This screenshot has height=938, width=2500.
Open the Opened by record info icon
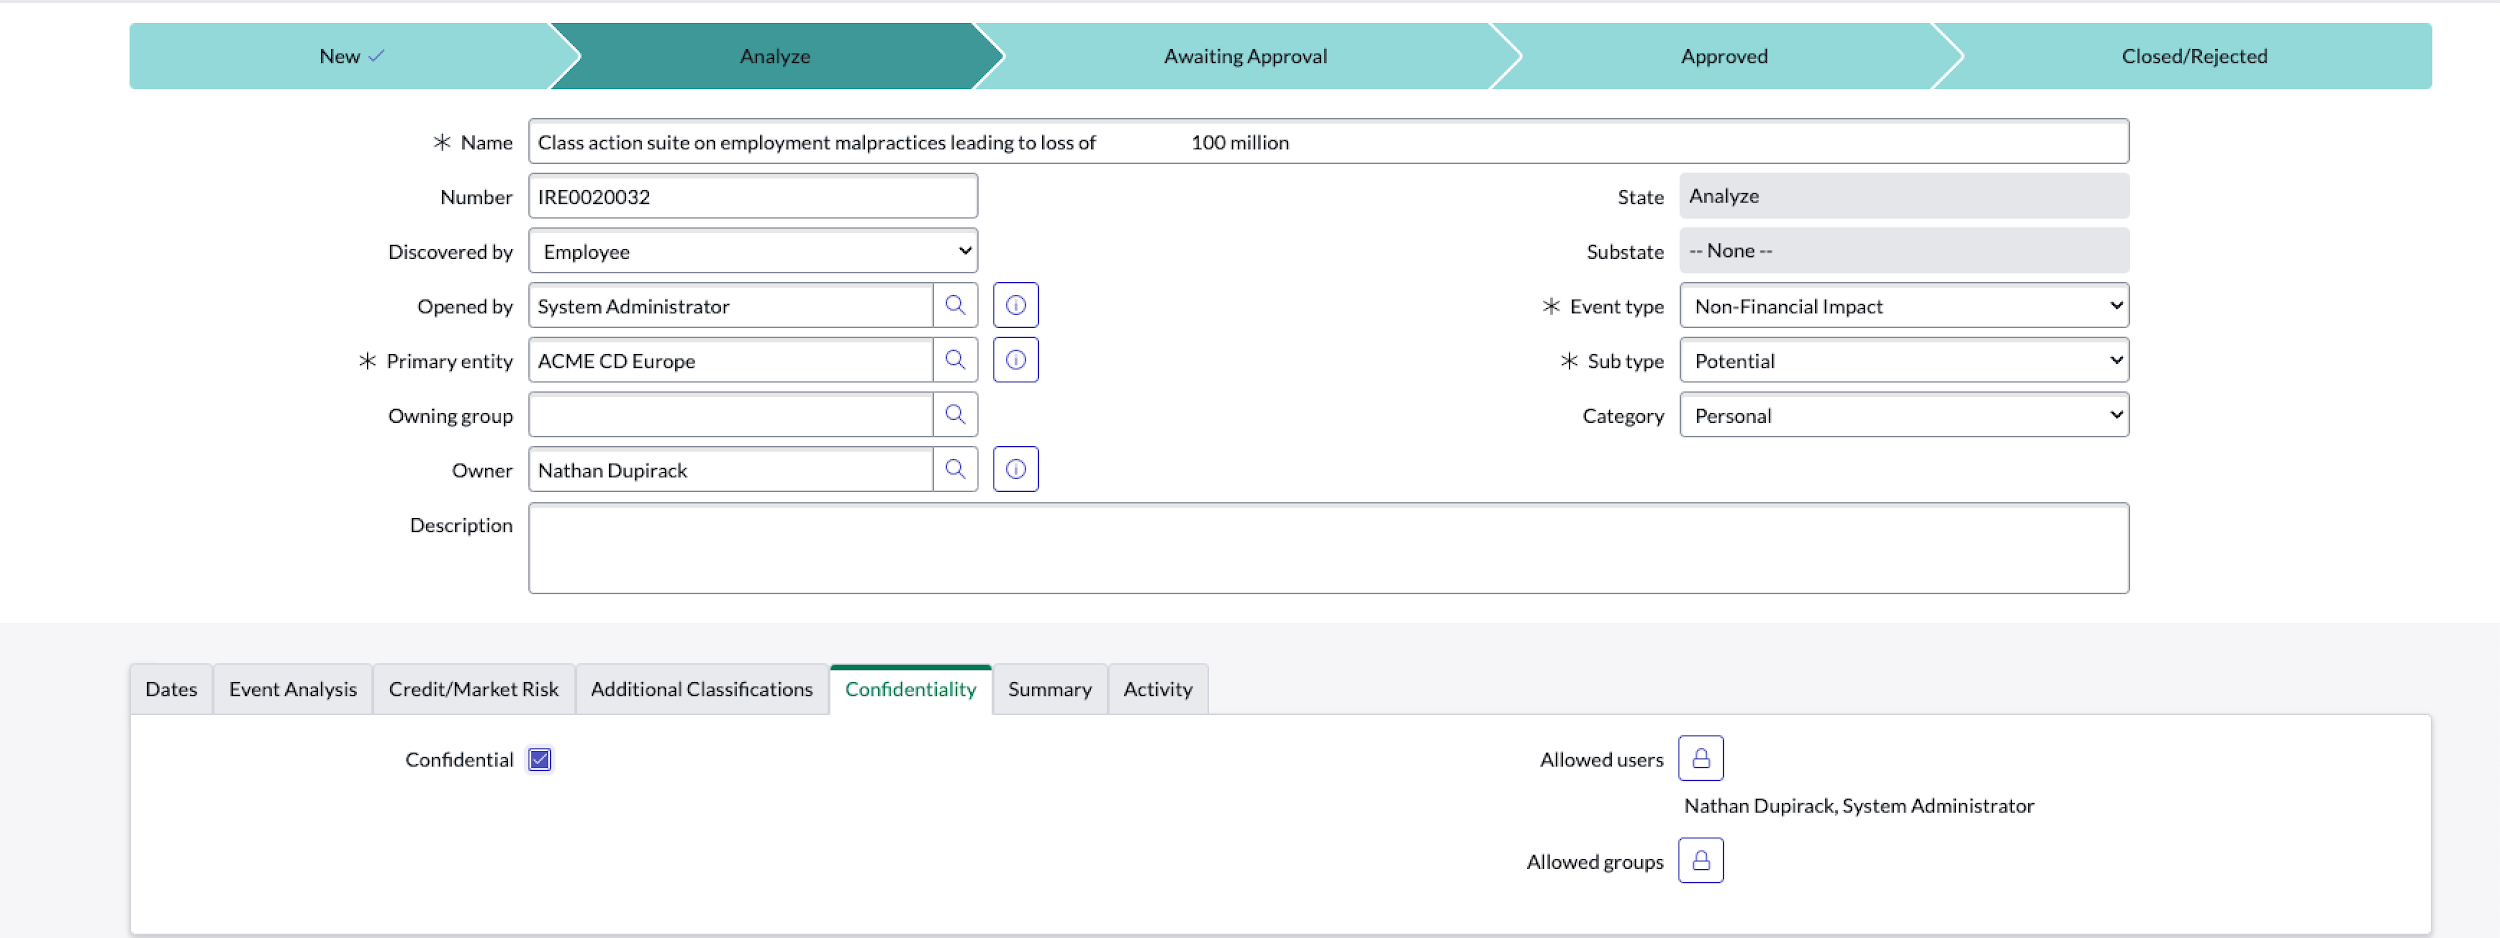click(x=1015, y=305)
